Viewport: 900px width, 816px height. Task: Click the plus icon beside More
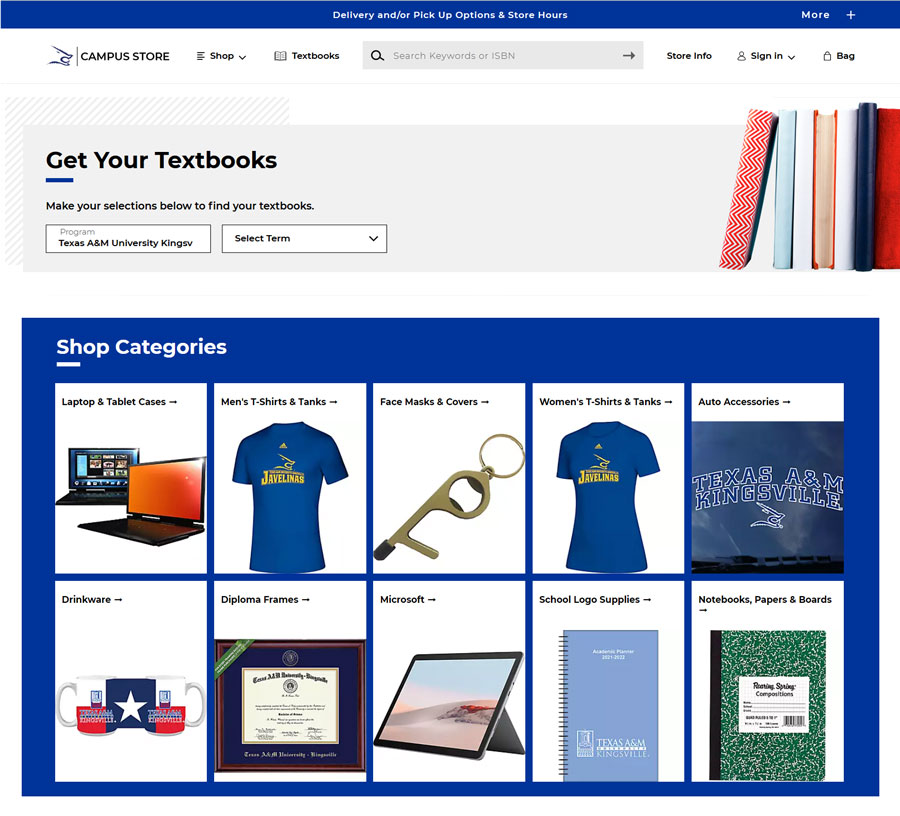tap(851, 15)
